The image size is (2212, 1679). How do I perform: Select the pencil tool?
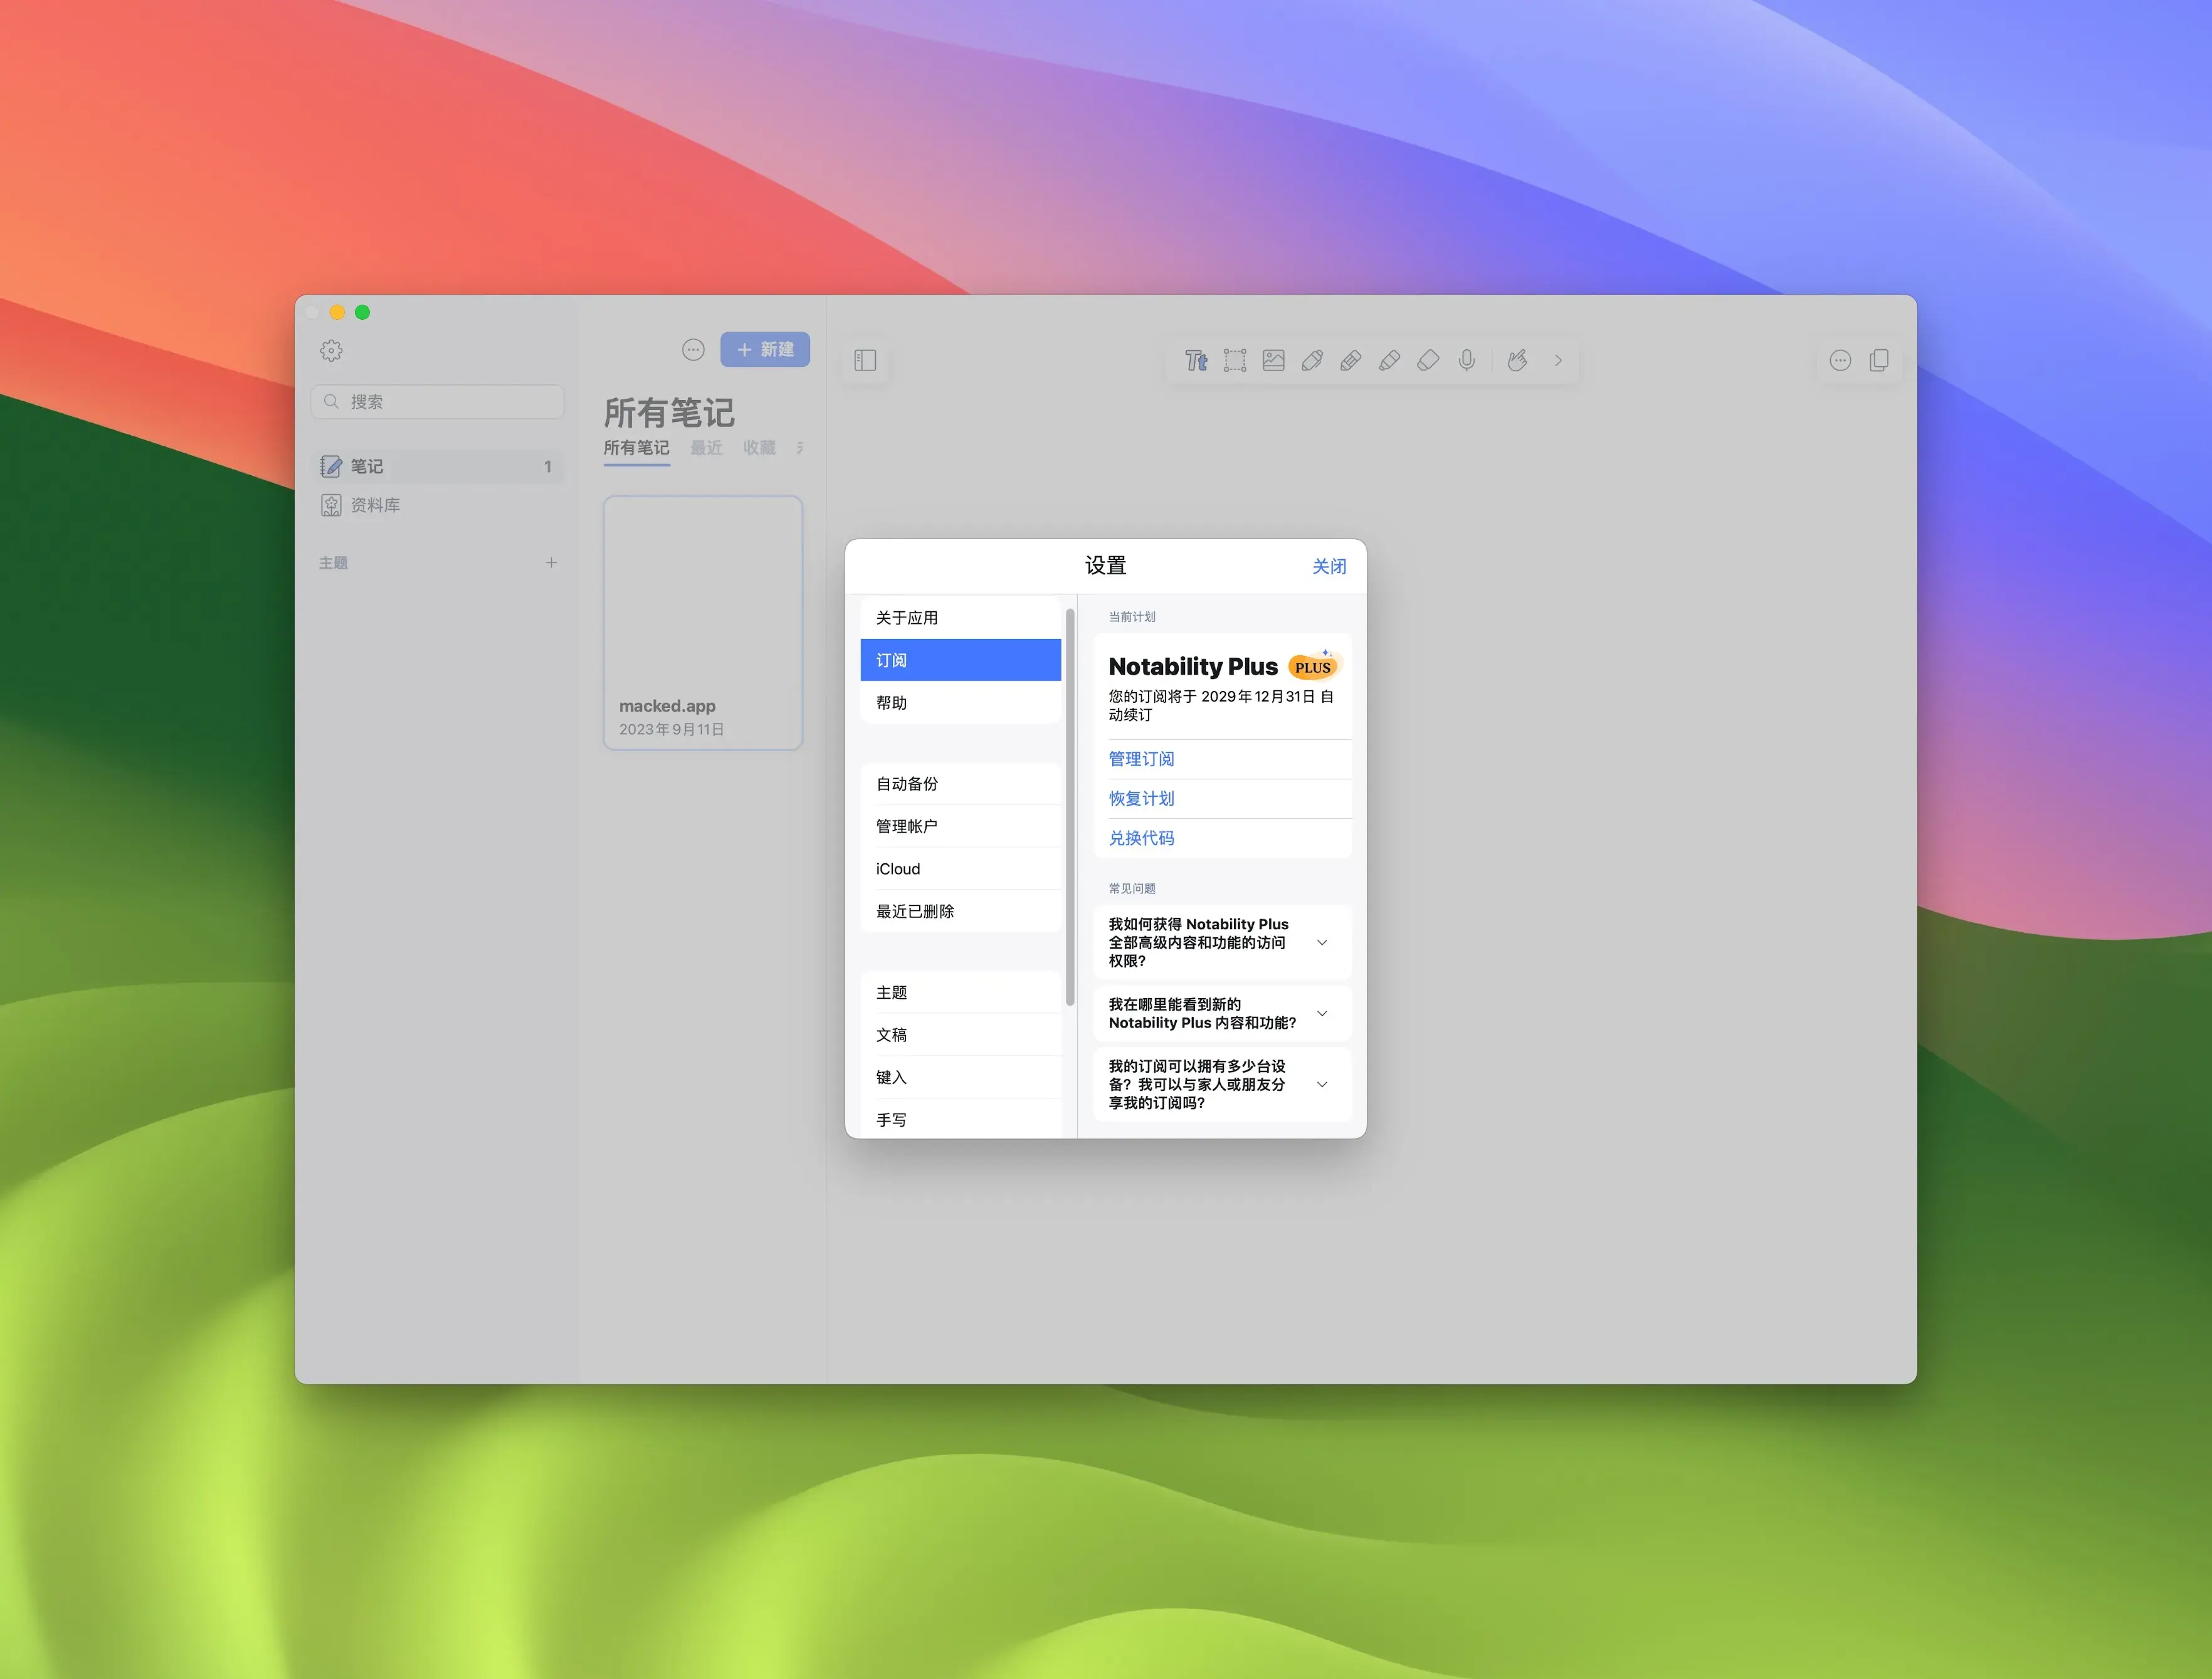point(1351,361)
